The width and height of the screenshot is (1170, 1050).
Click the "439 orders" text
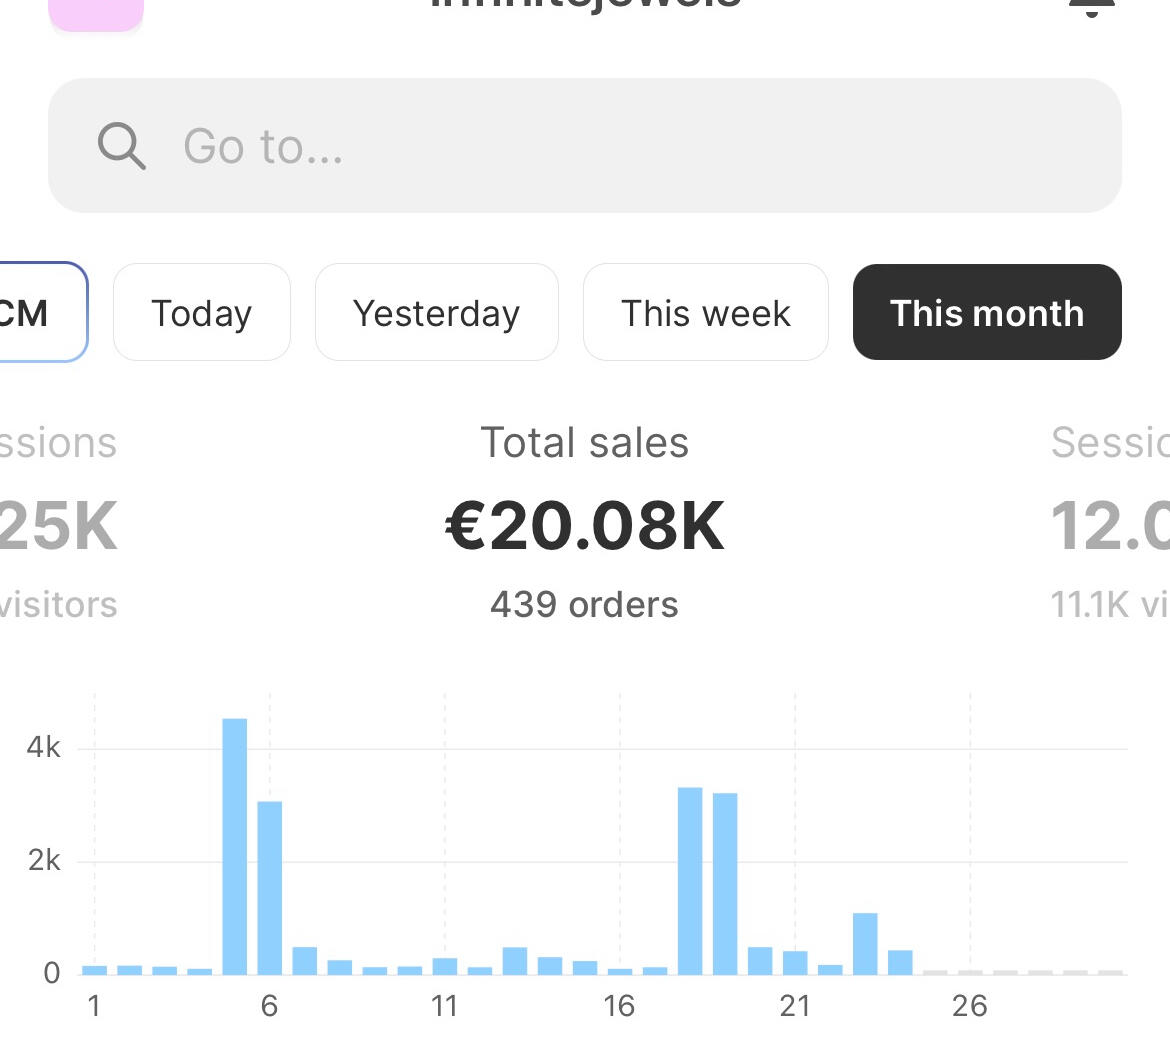585,605
